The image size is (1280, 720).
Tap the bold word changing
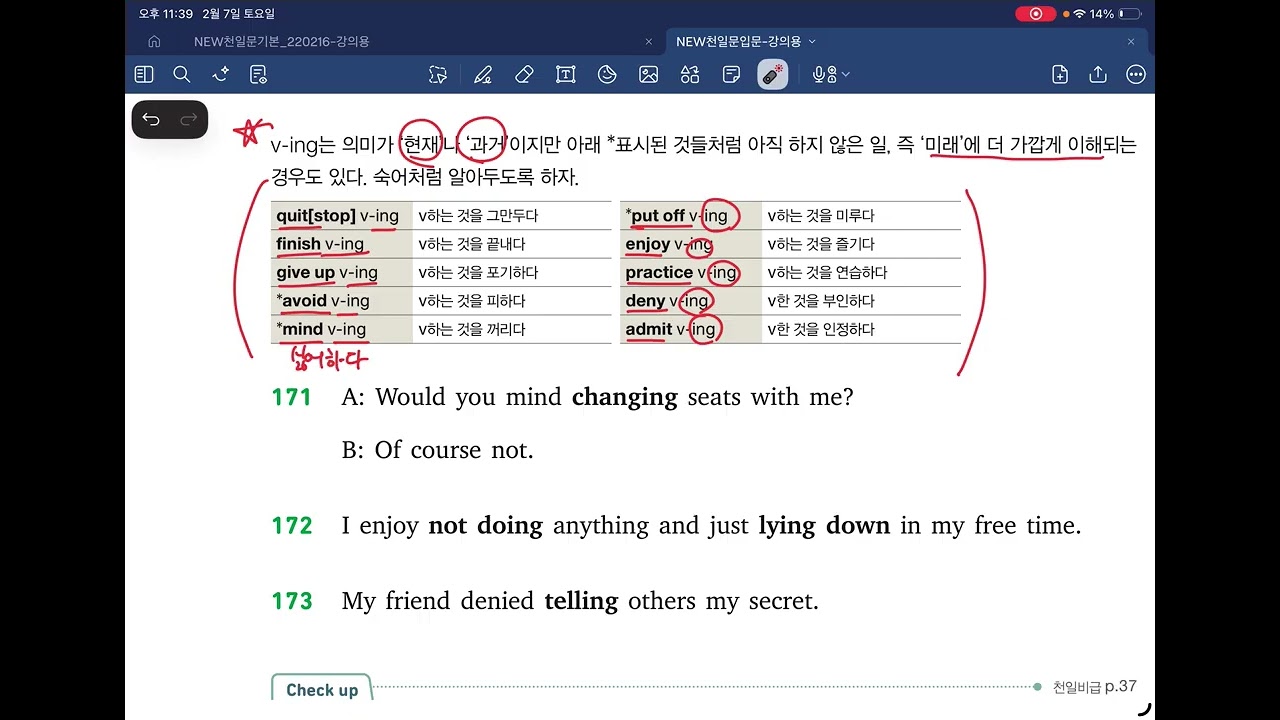coord(625,399)
